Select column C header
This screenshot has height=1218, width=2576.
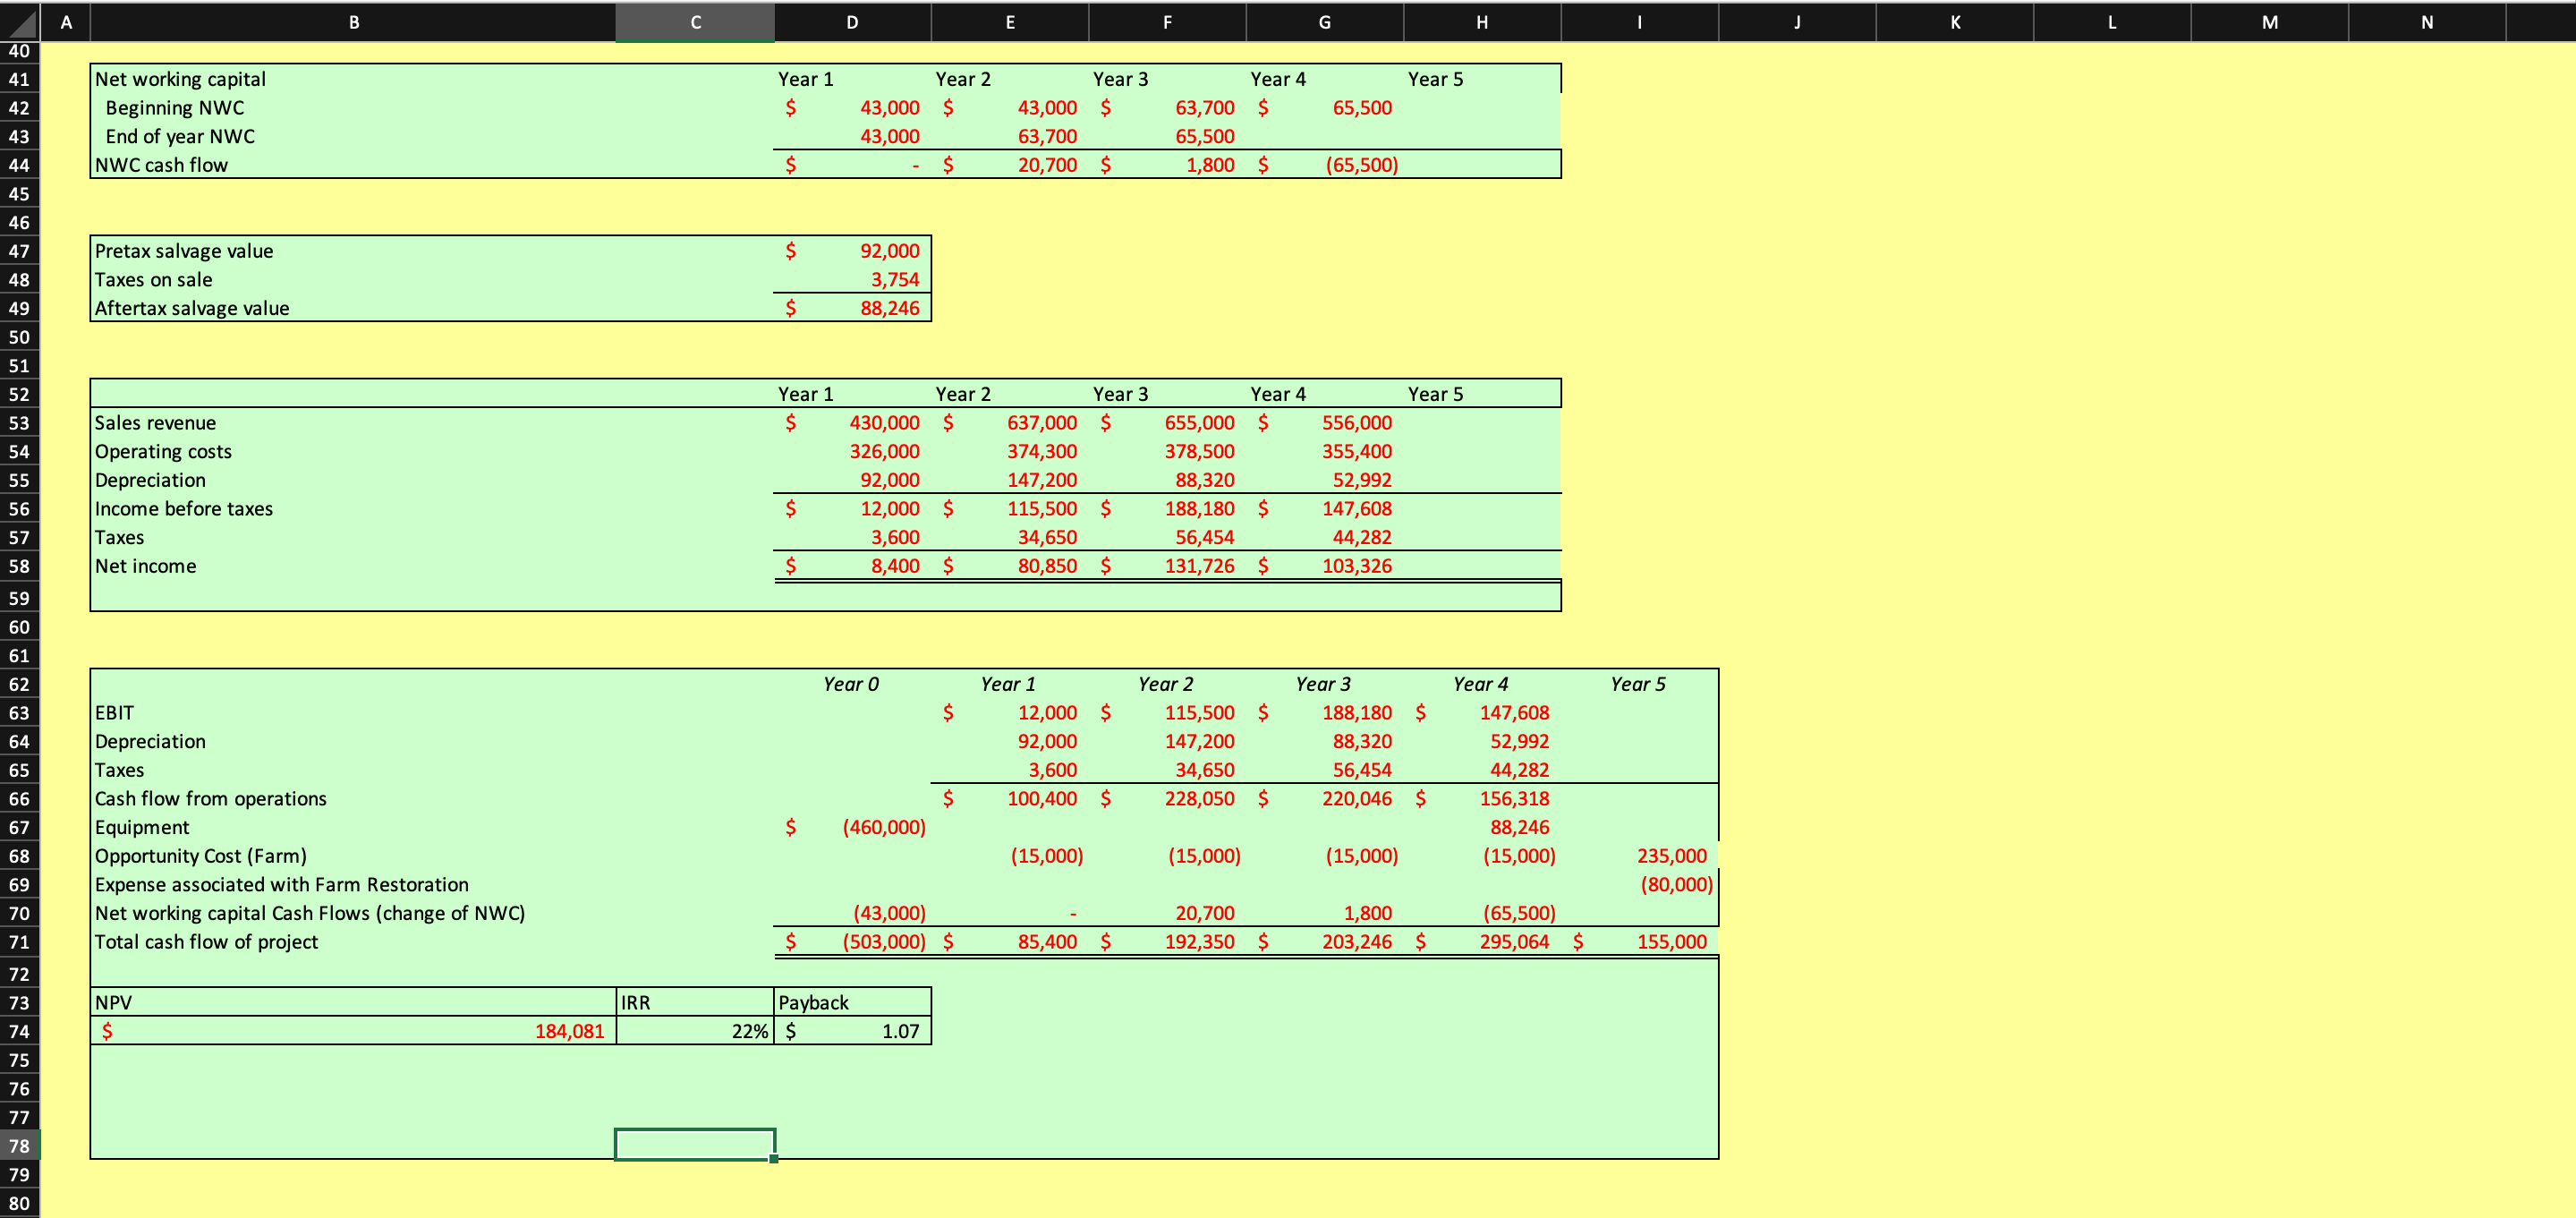695,22
